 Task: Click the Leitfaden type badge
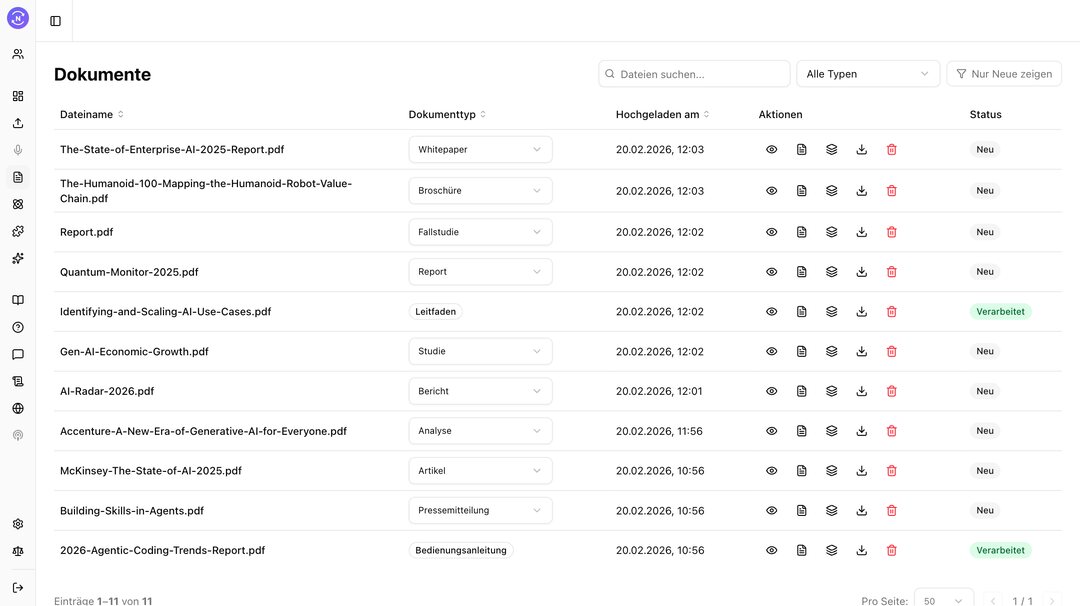pos(435,311)
